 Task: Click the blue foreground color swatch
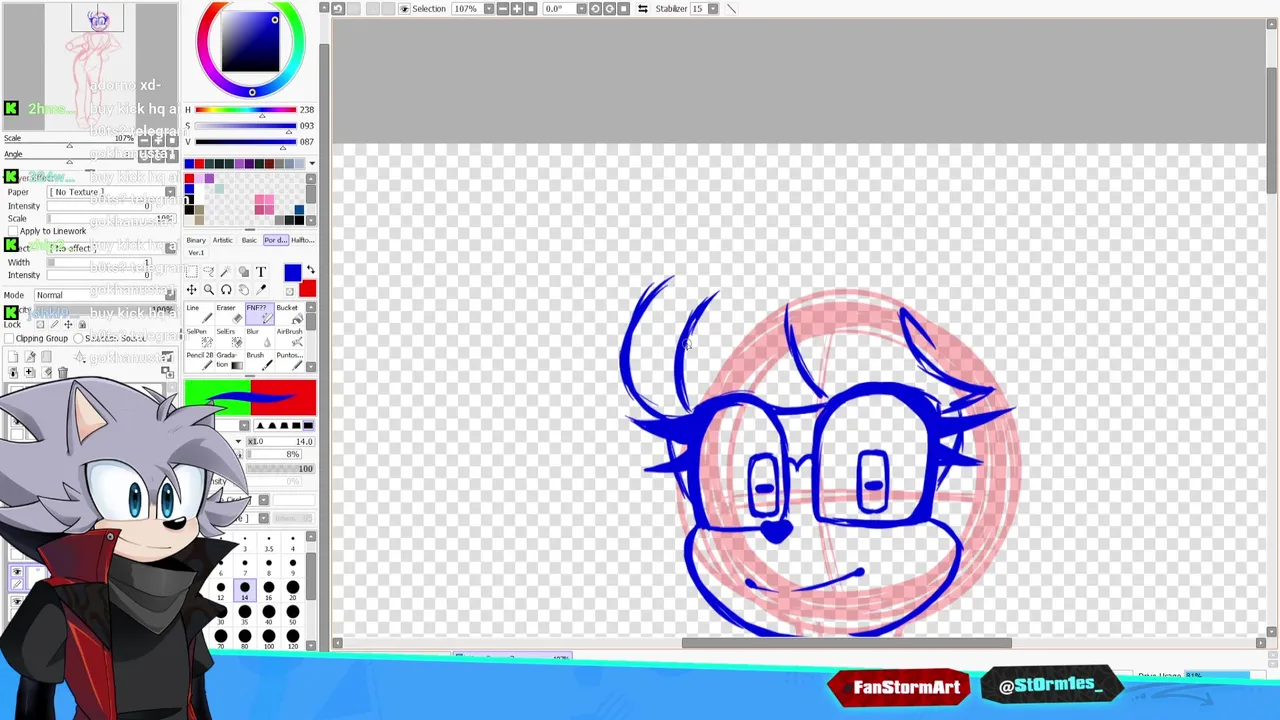click(292, 273)
